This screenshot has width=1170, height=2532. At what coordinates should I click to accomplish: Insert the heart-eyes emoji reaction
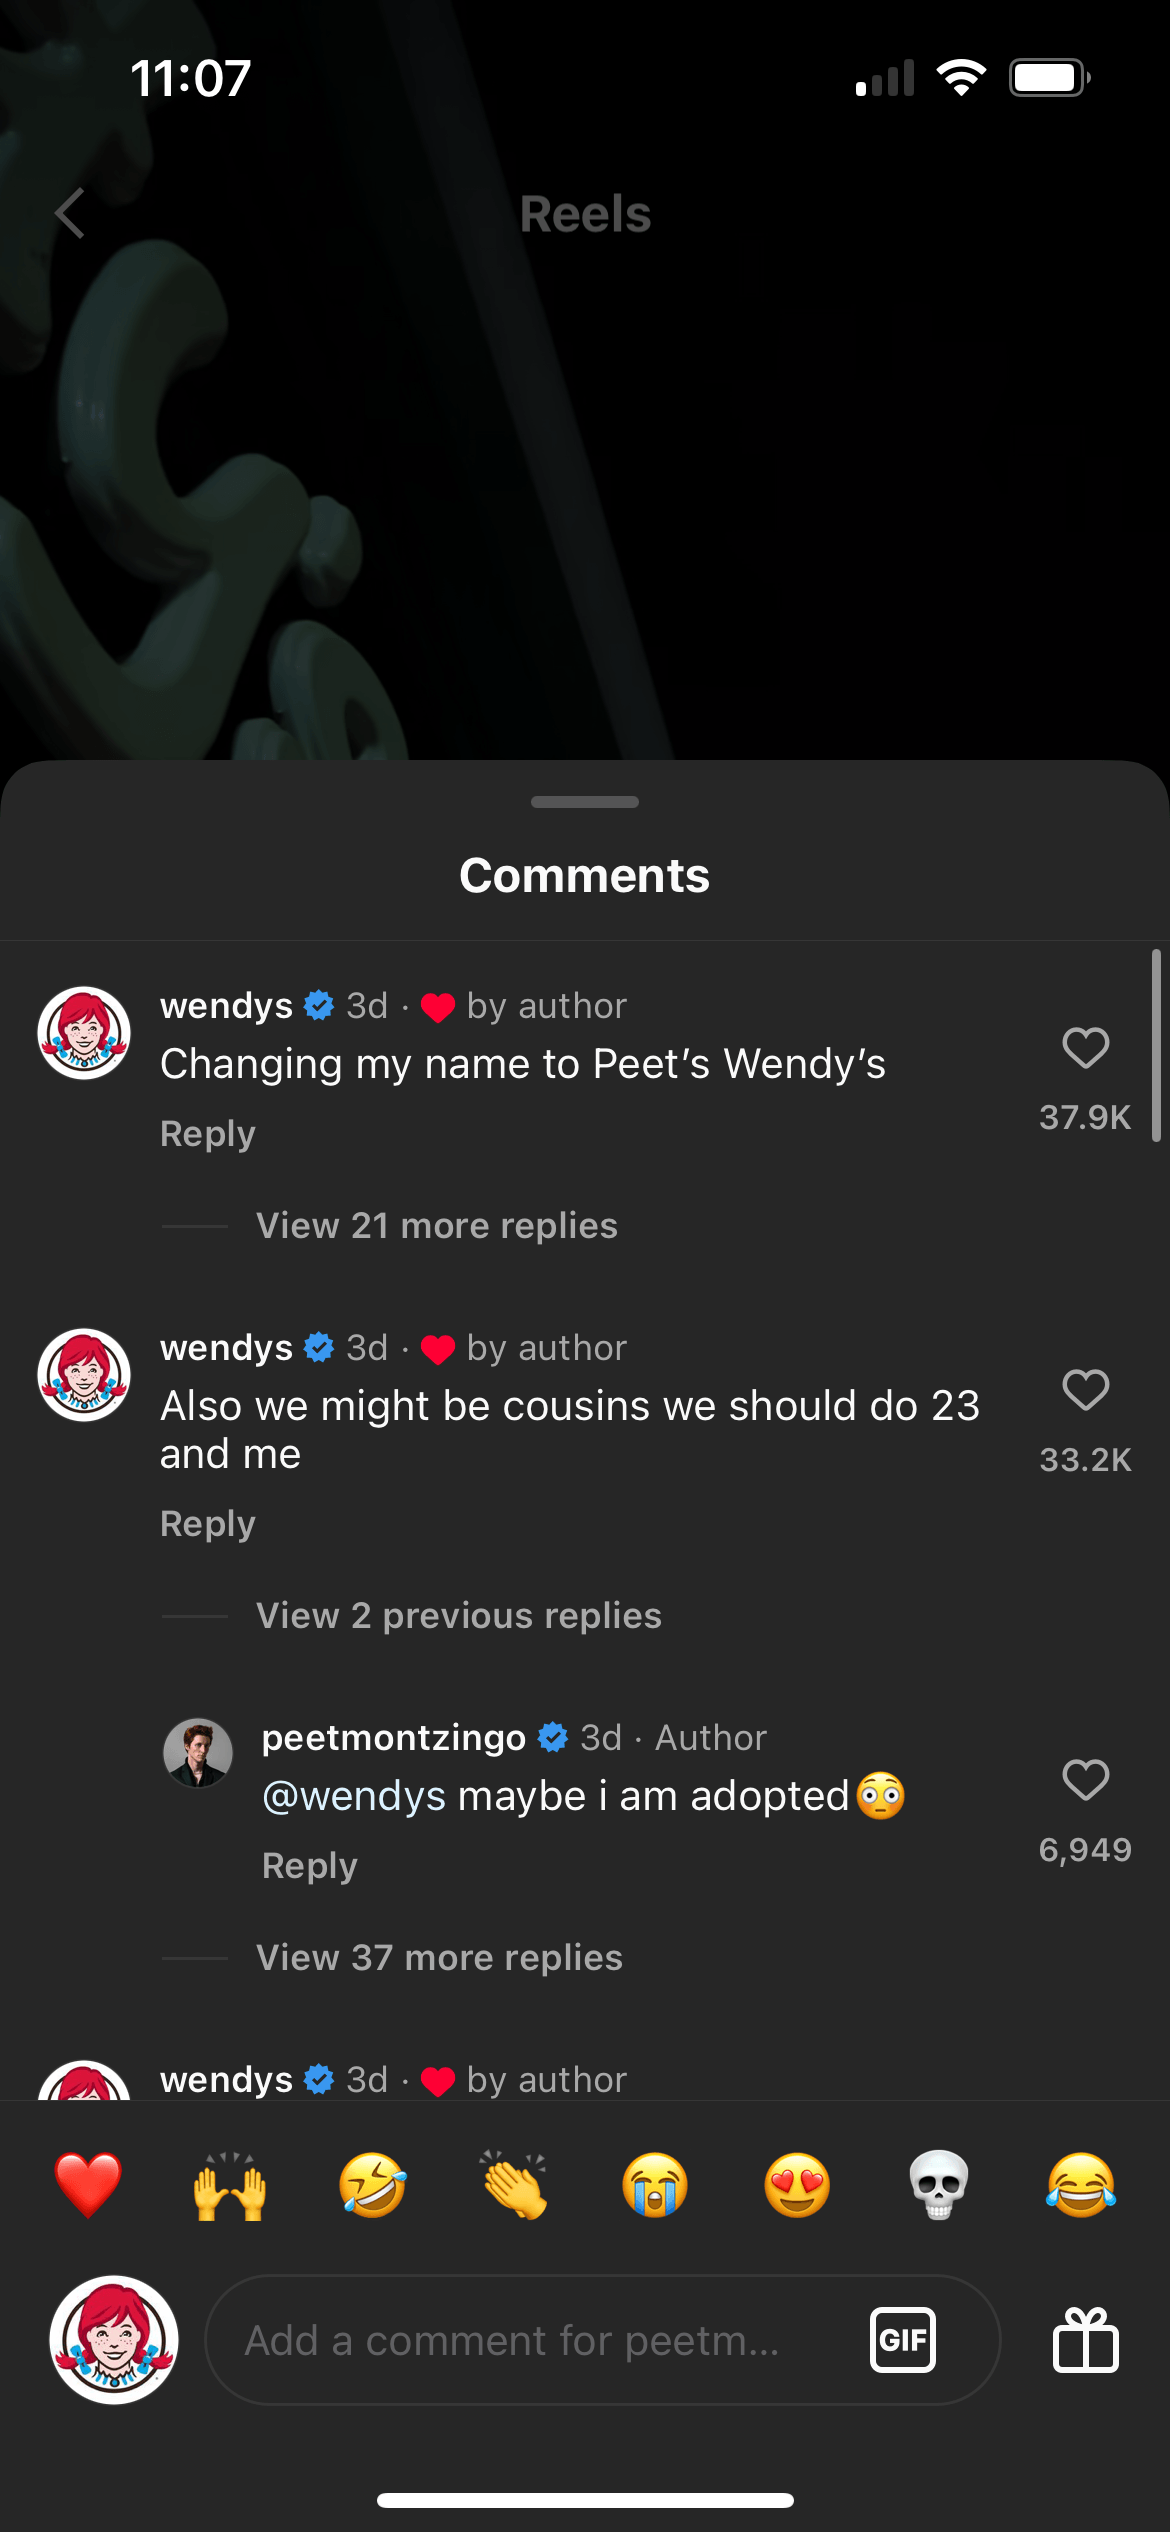click(797, 2185)
